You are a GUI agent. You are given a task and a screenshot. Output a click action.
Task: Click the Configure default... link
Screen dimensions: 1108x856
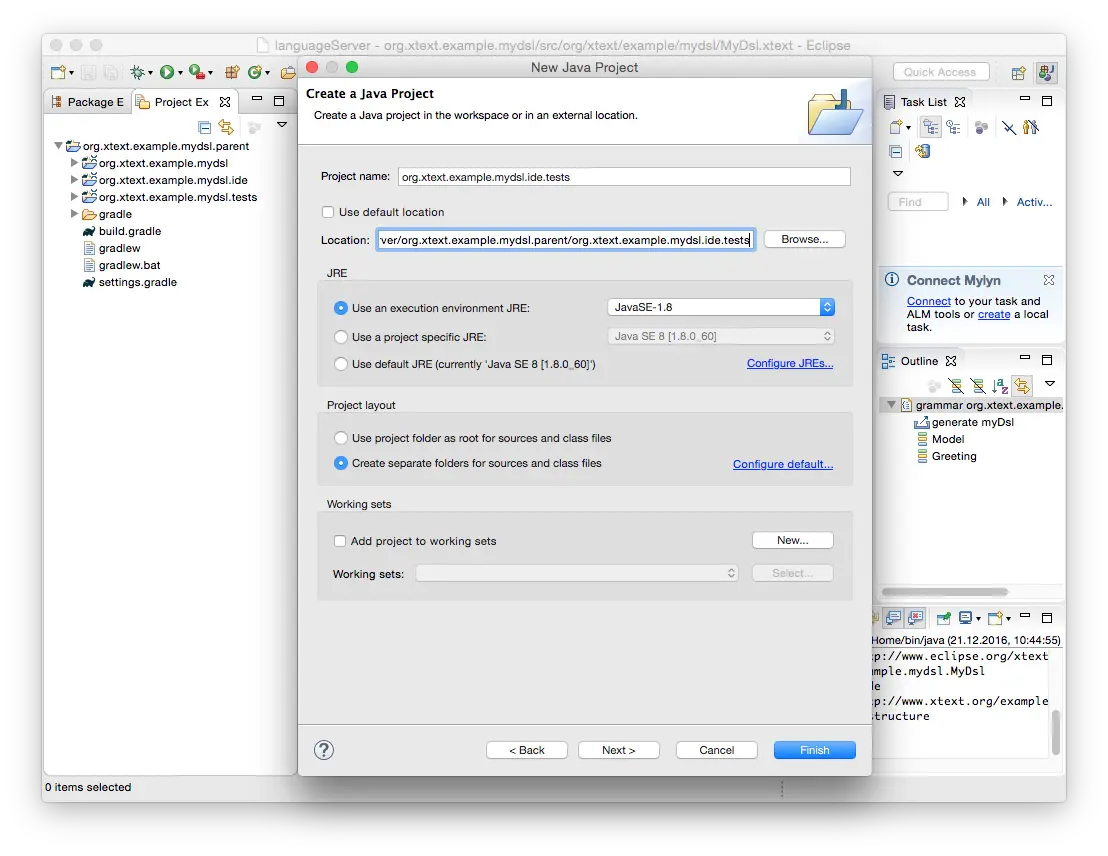tap(783, 464)
